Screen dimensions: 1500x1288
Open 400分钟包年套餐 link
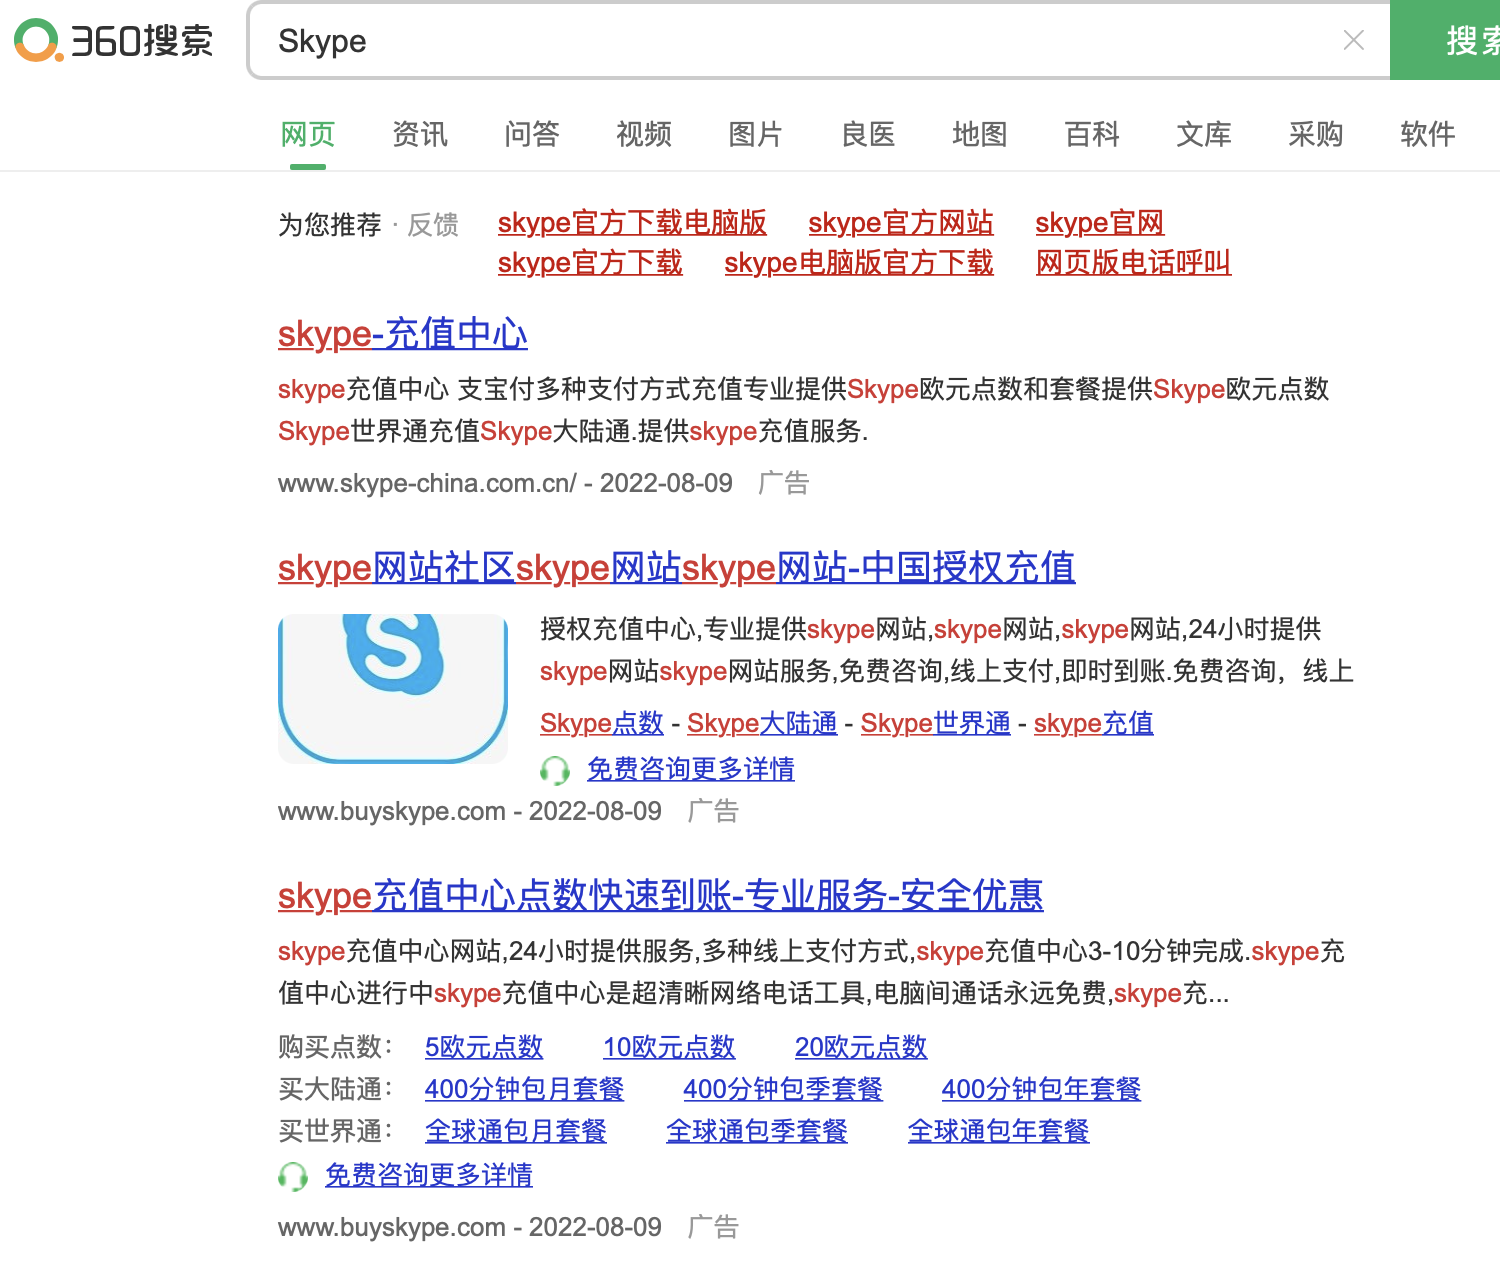click(1041, 1089)
